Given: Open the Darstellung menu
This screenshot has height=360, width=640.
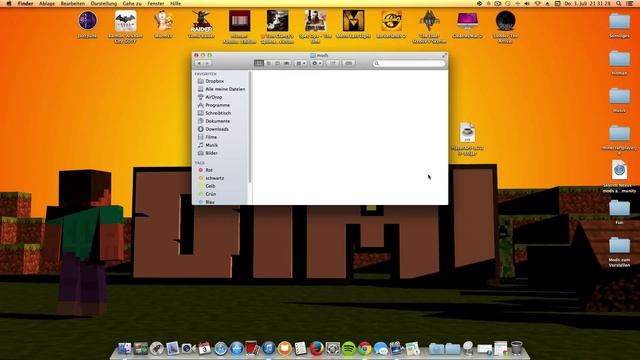Looking at the screenshot, I should coord(104,3).
